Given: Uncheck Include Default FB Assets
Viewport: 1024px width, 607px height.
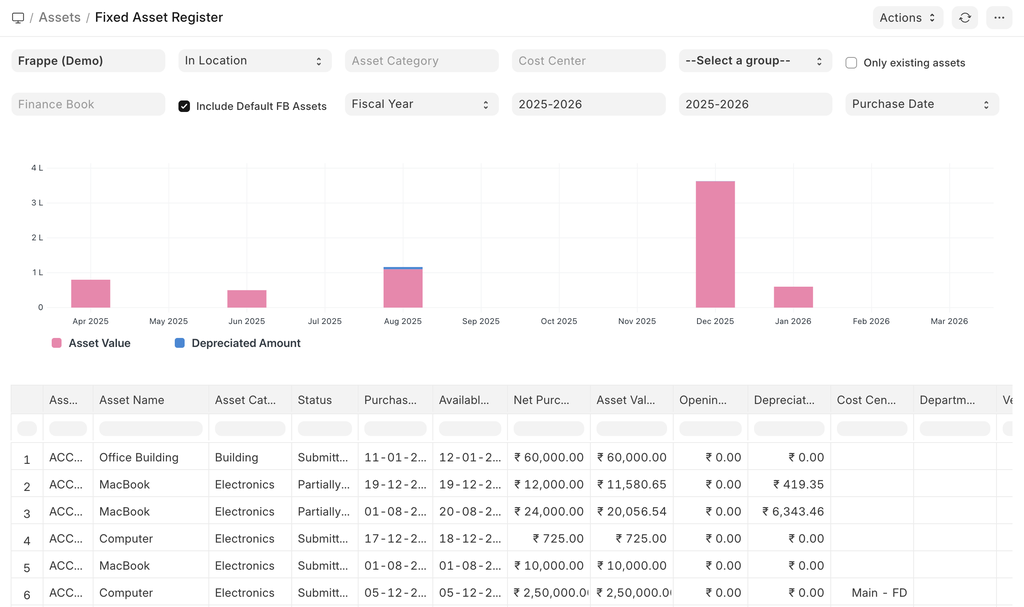Looking at the screenshot, I should click(184, 106).
